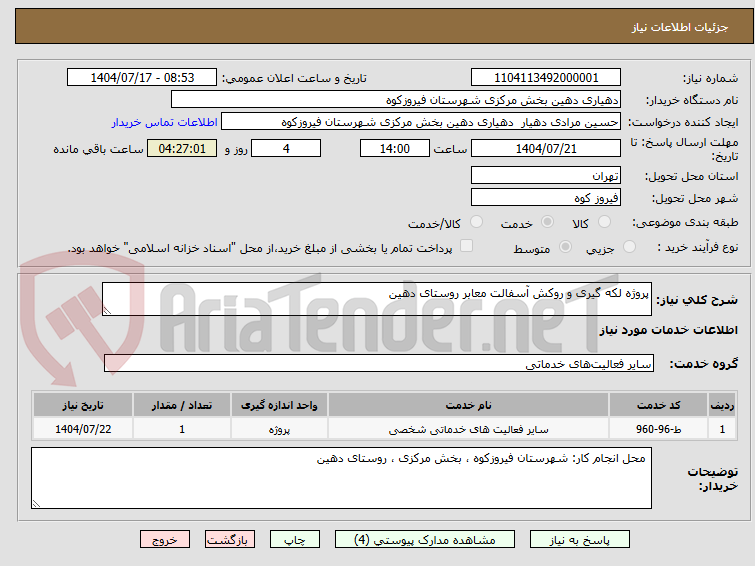755x566 pixels.
Task: Click the service code cell ط-96-960
Action: point(658,429)
